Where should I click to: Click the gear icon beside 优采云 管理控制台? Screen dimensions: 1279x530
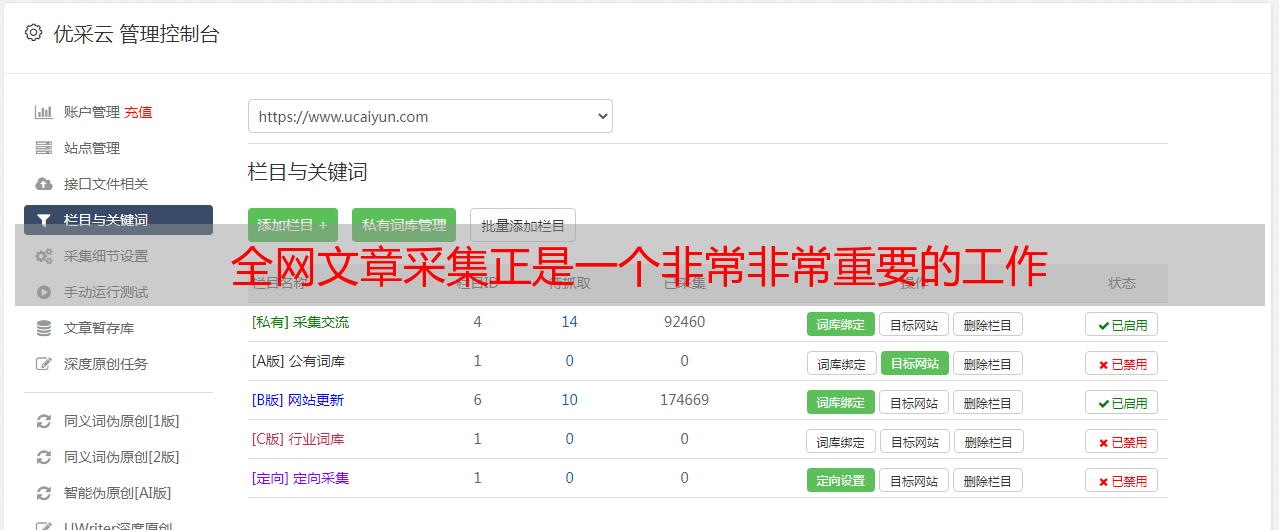pos(33,33)
